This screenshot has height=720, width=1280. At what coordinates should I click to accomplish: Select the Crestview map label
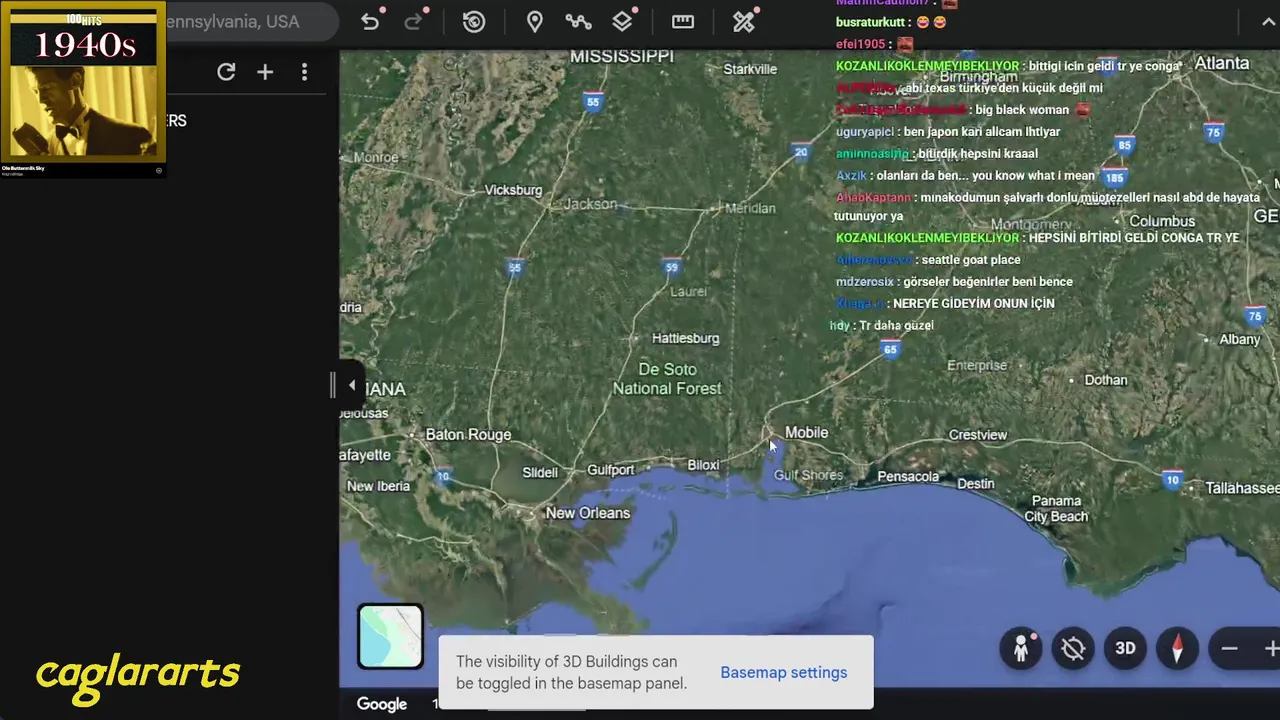tap(978, 435)
